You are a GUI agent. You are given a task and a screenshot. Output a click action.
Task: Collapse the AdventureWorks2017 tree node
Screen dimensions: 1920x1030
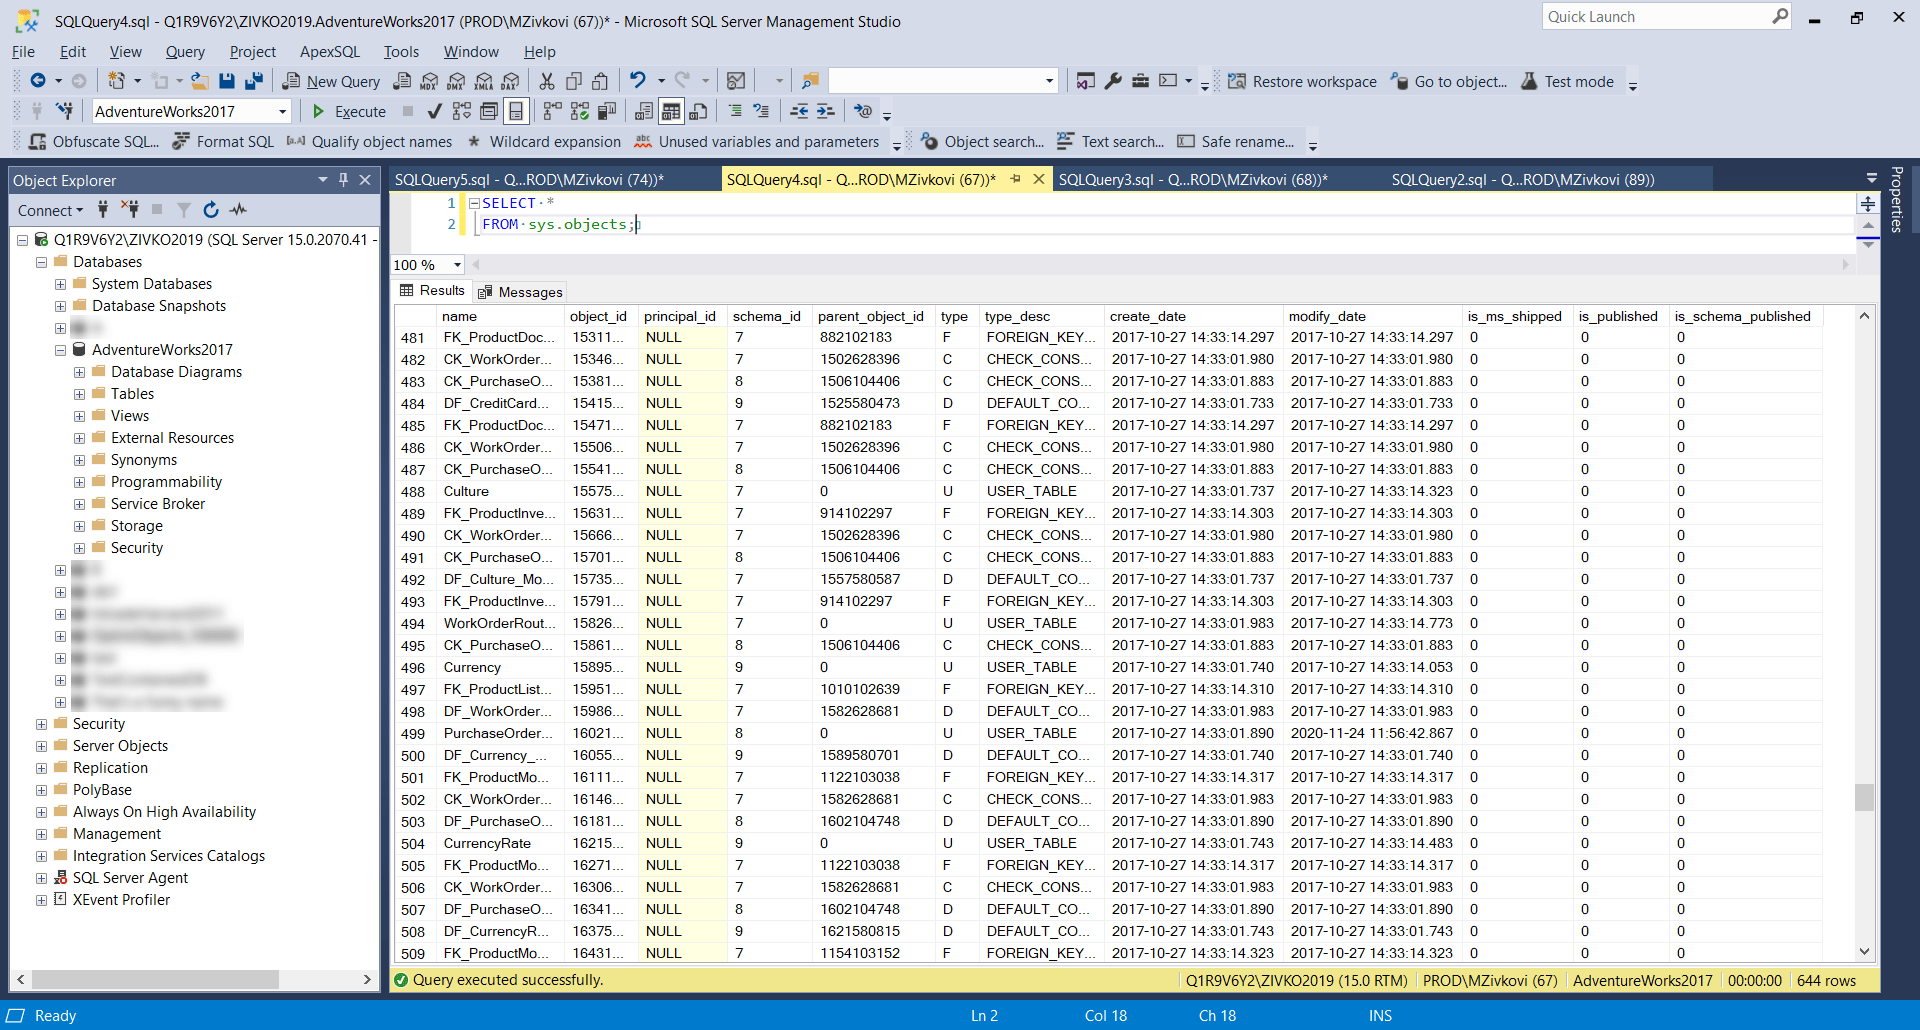[x=60, y=349]
